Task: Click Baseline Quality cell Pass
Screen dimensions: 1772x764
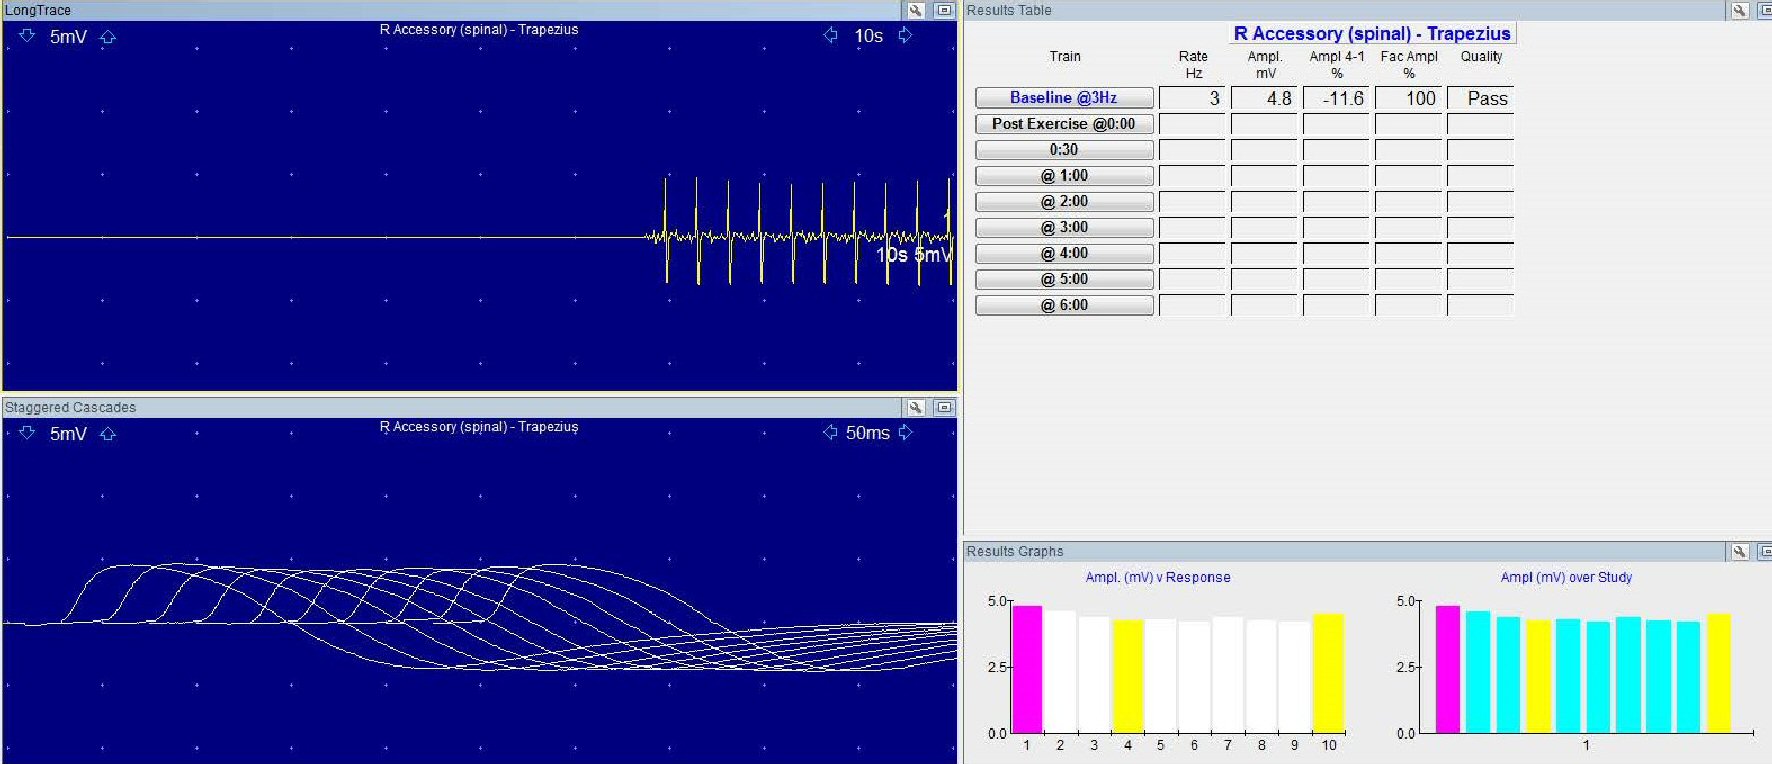Action: [x=1480, y=98]
